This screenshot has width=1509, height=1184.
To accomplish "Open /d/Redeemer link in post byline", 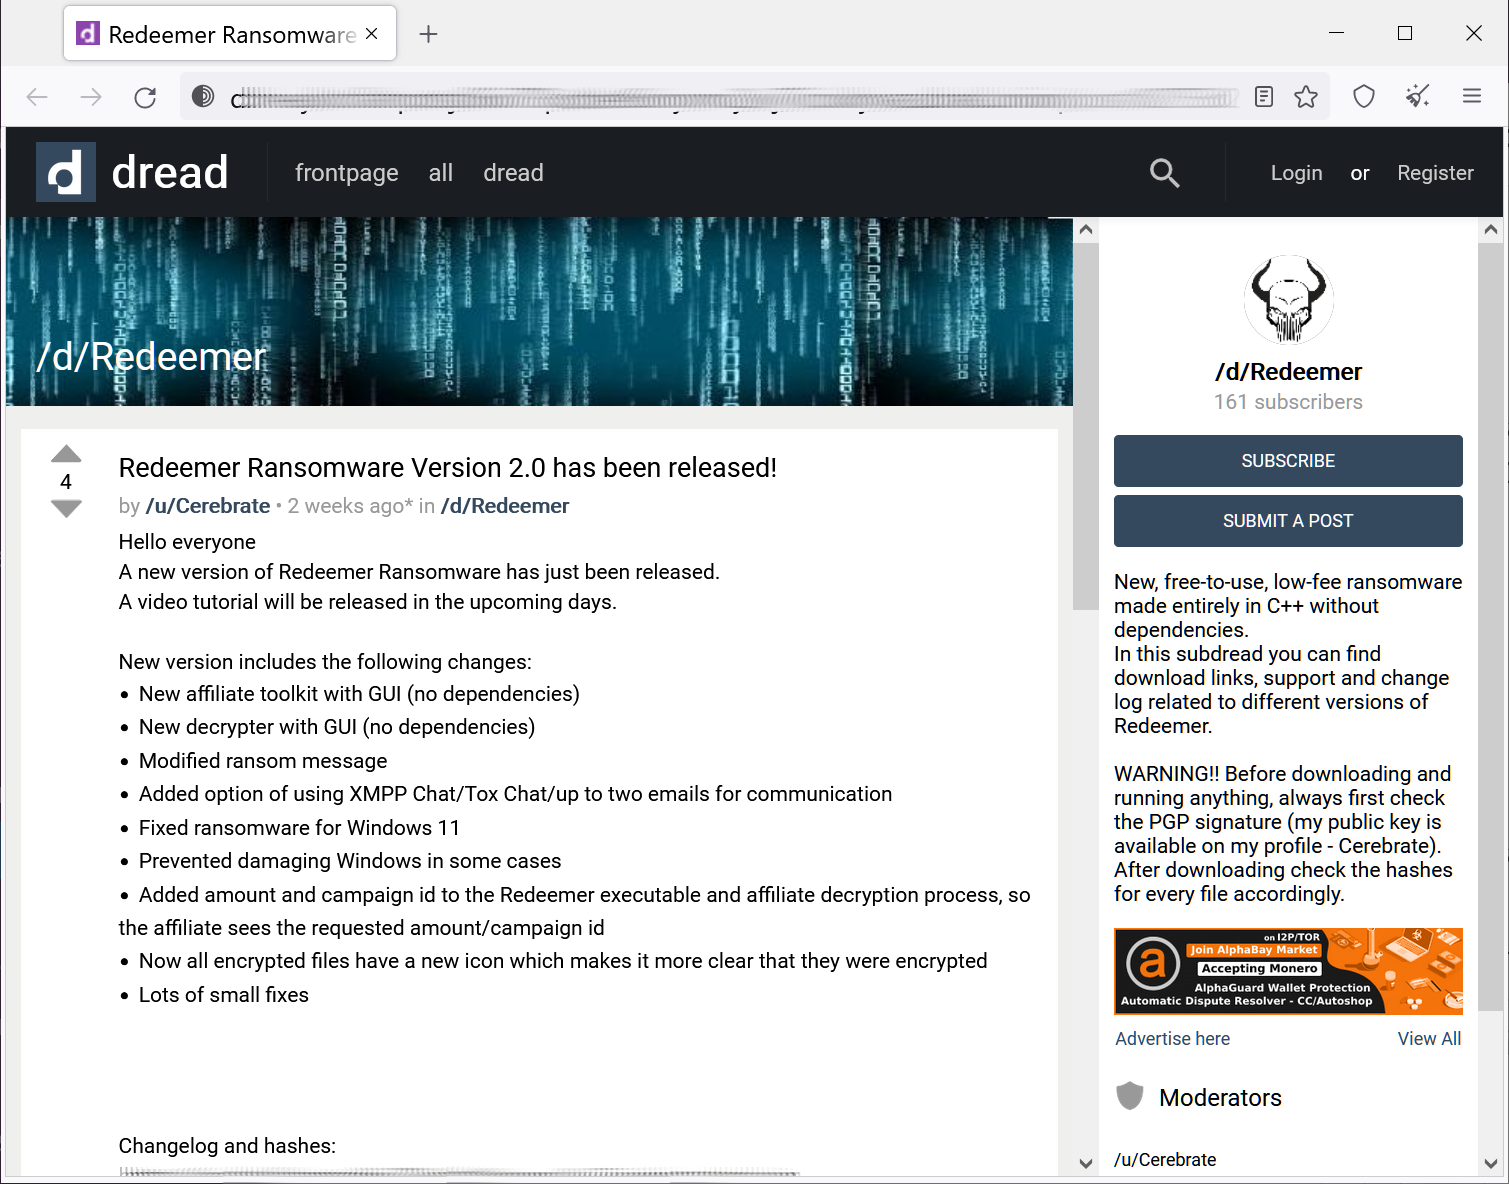I will [x=505, y=506].
